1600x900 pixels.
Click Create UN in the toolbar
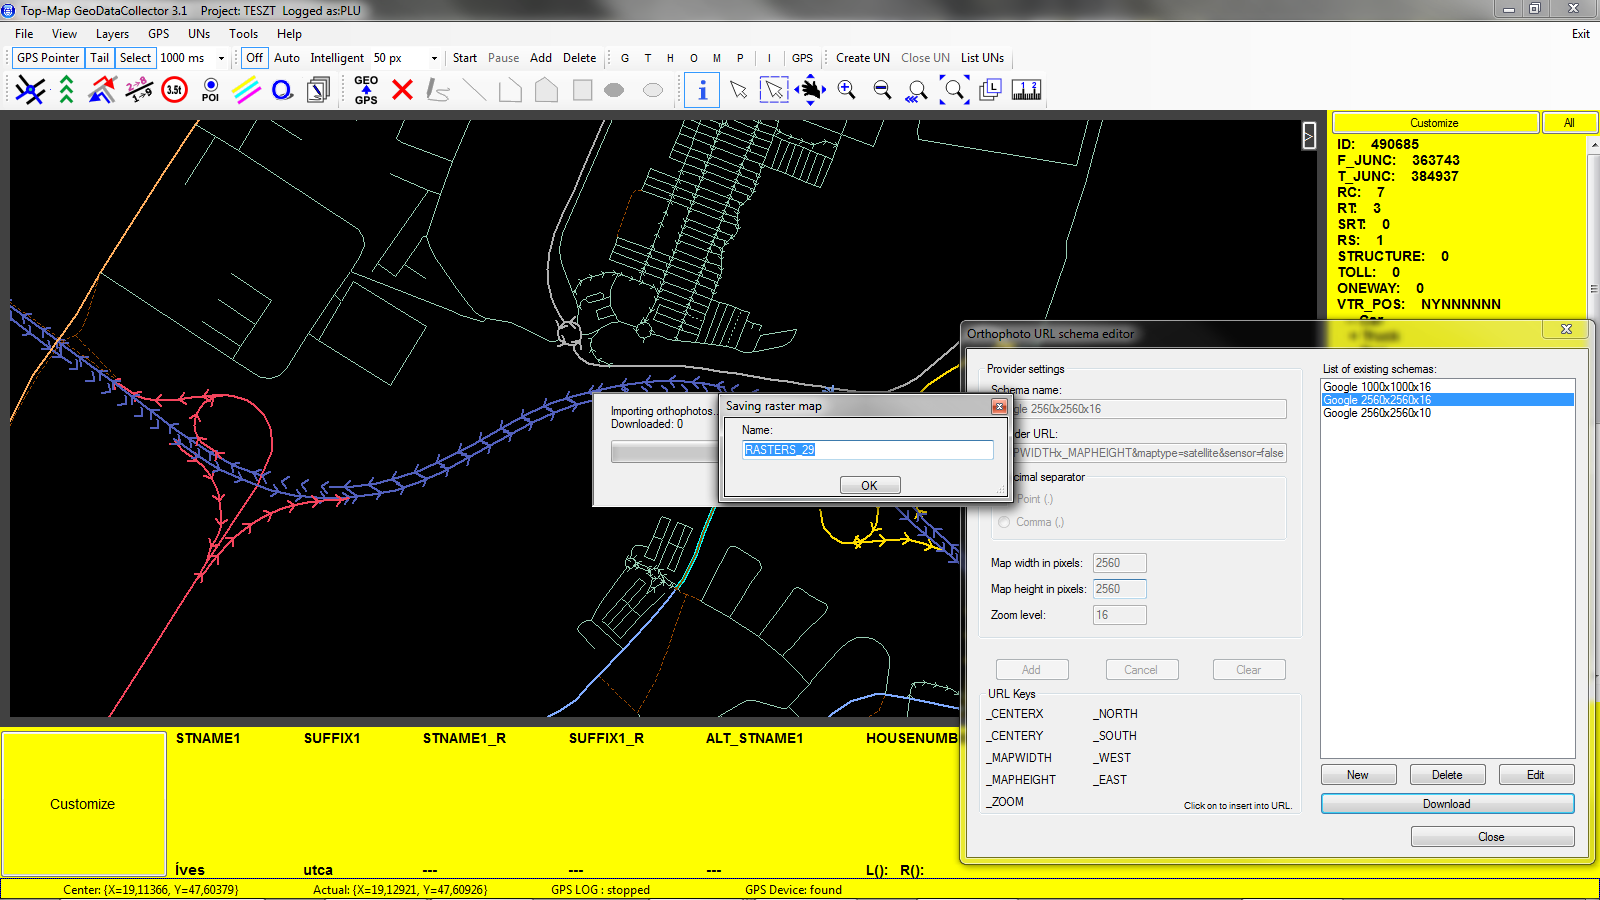point(862,58)
